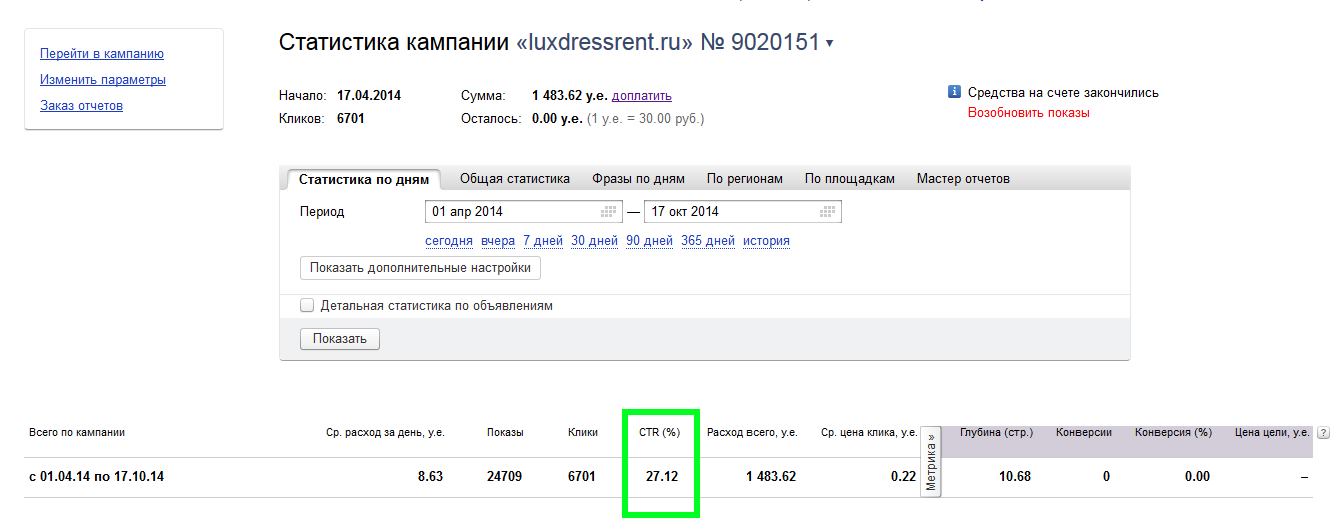The height and width of the screenshot is (529, 1338).
Task: Switch to Статистика по дням tab
Action: click(364, 180)
